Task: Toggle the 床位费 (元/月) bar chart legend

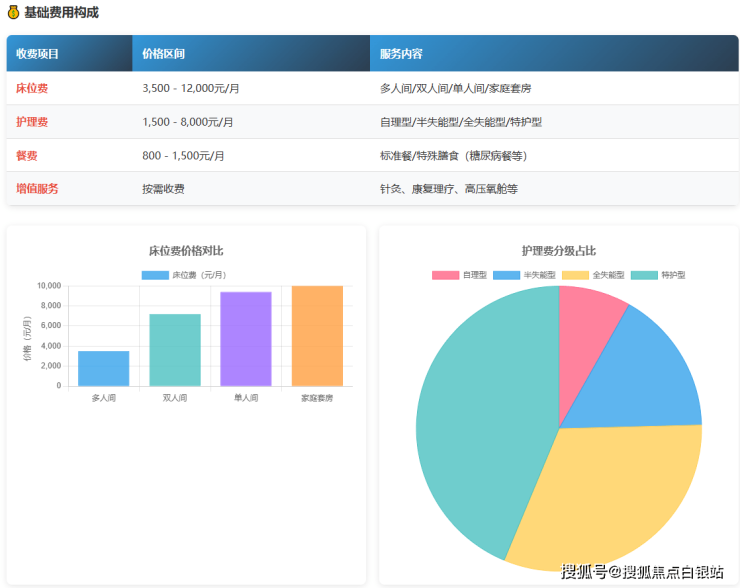Action: [186, 275]
